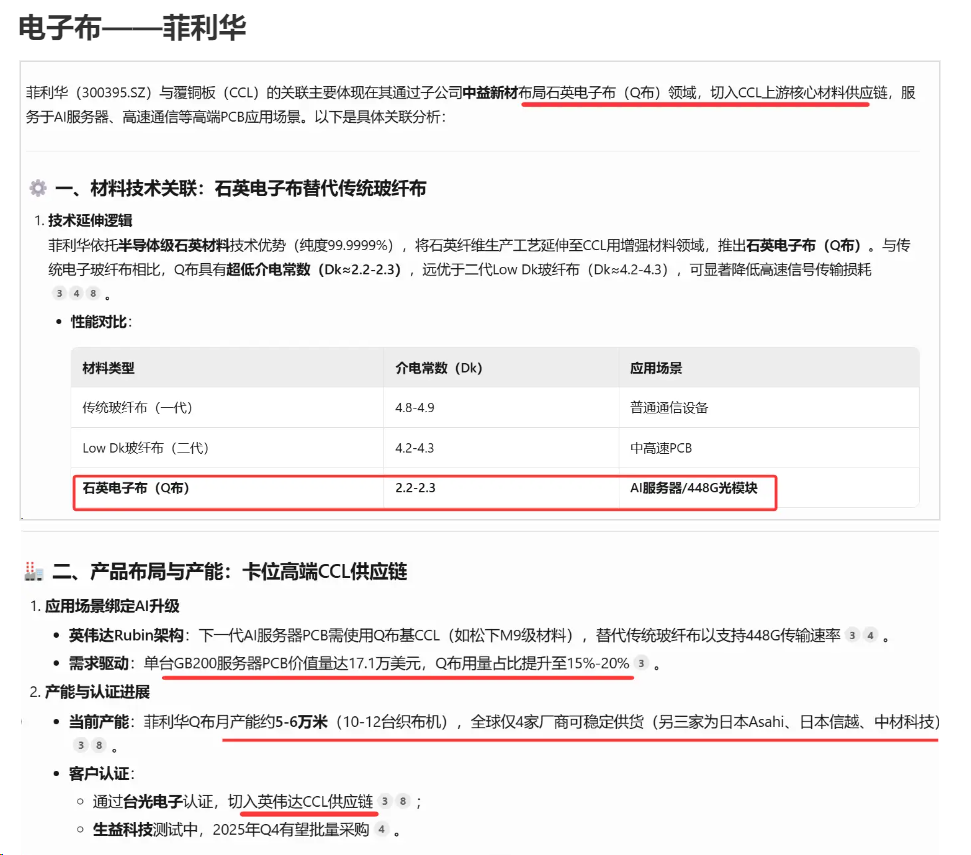Click table header 材料类型
The image size is (971, 855).
pos(108,368)
